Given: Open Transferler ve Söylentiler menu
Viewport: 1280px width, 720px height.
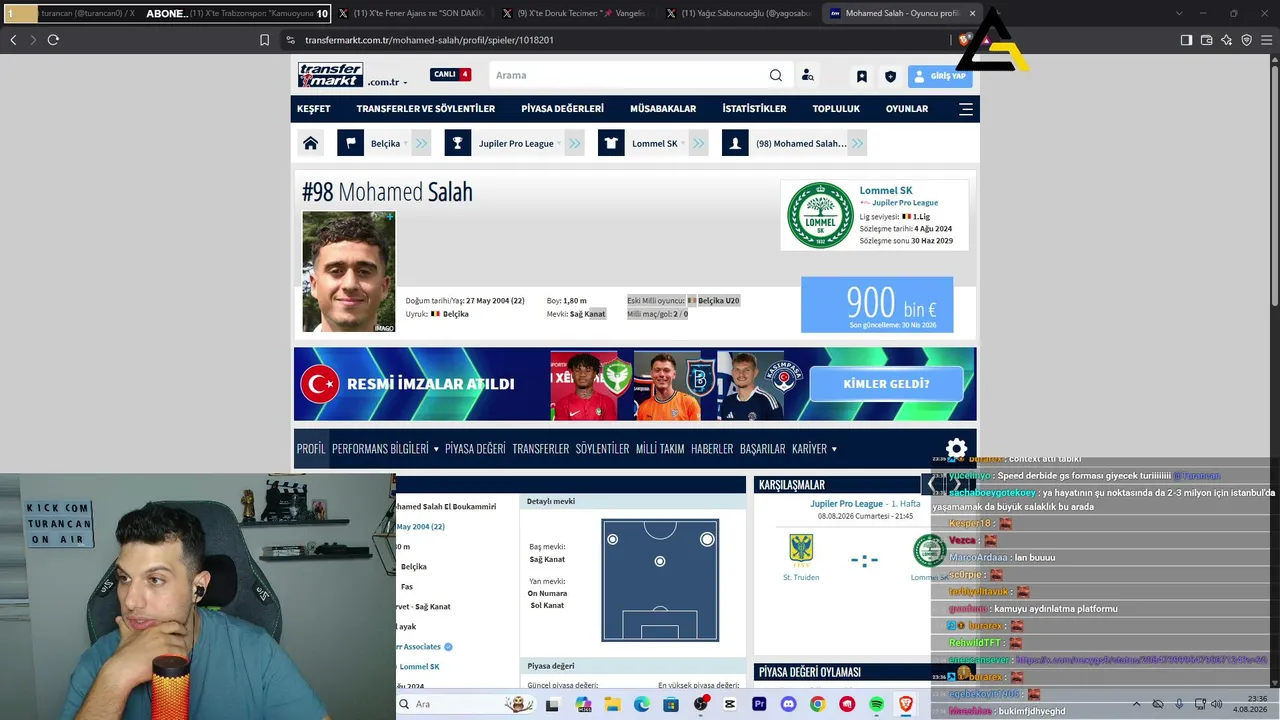Looking at the screenshot, I should coord(426,109).
